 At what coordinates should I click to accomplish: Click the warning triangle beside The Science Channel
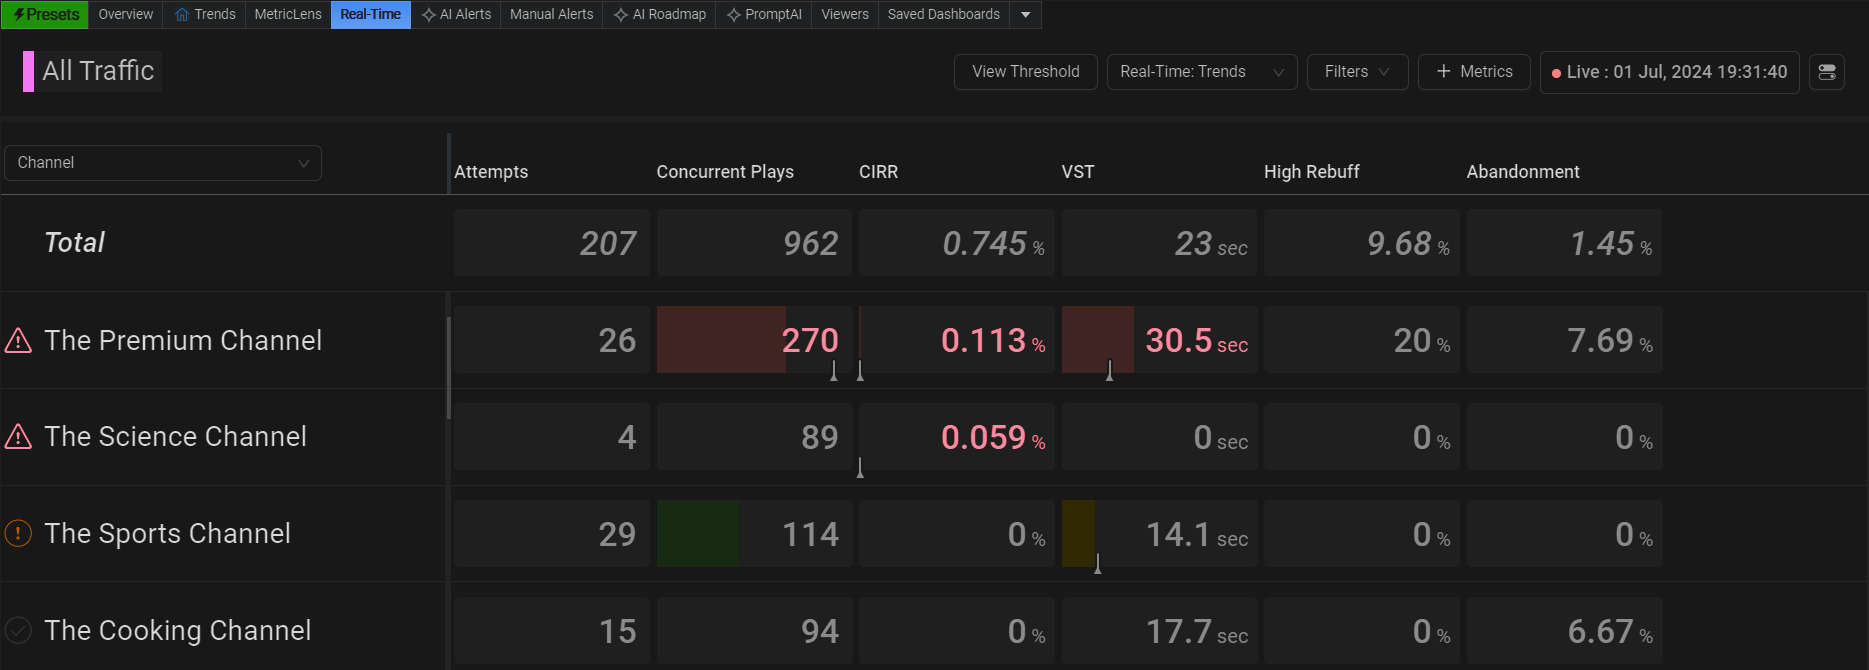click(18, 437)
